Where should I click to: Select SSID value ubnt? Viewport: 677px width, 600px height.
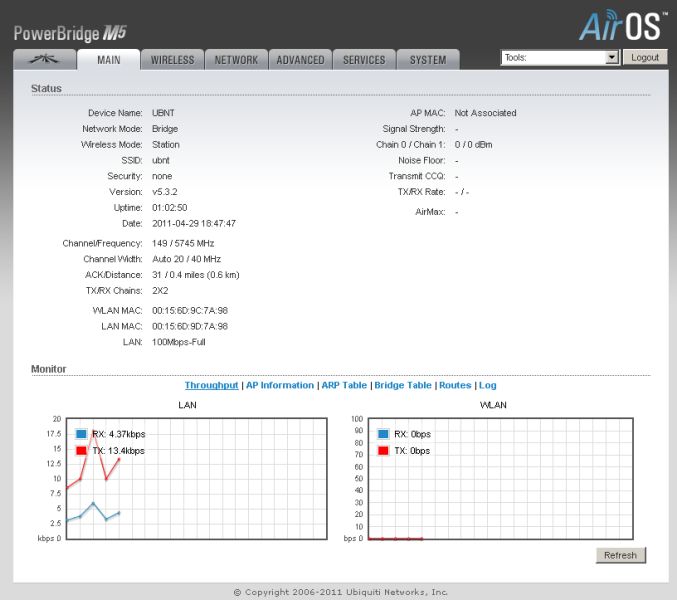[x=161, y=160]
